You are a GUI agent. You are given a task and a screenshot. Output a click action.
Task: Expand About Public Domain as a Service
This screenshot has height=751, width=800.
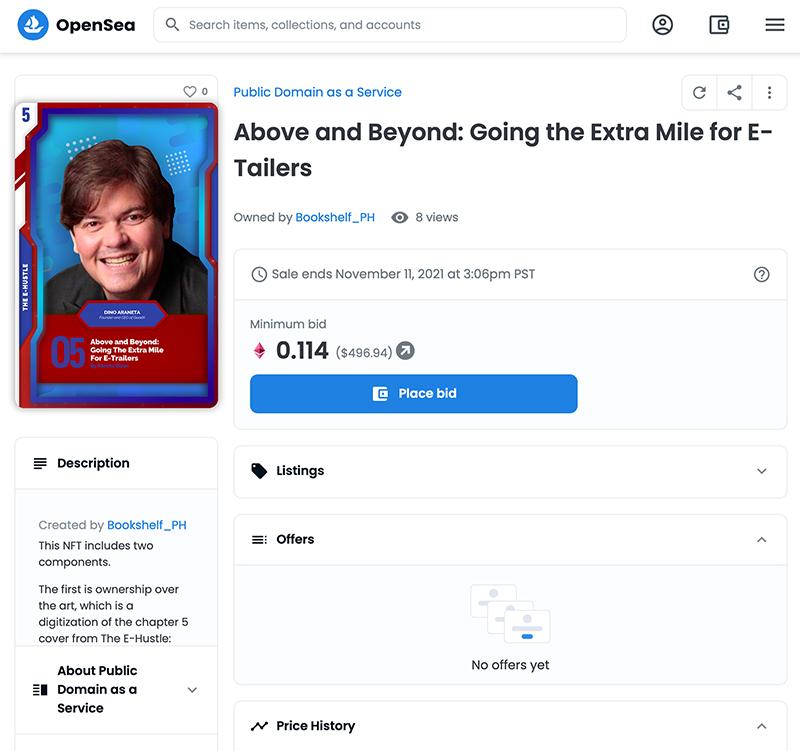coord(192,690)
